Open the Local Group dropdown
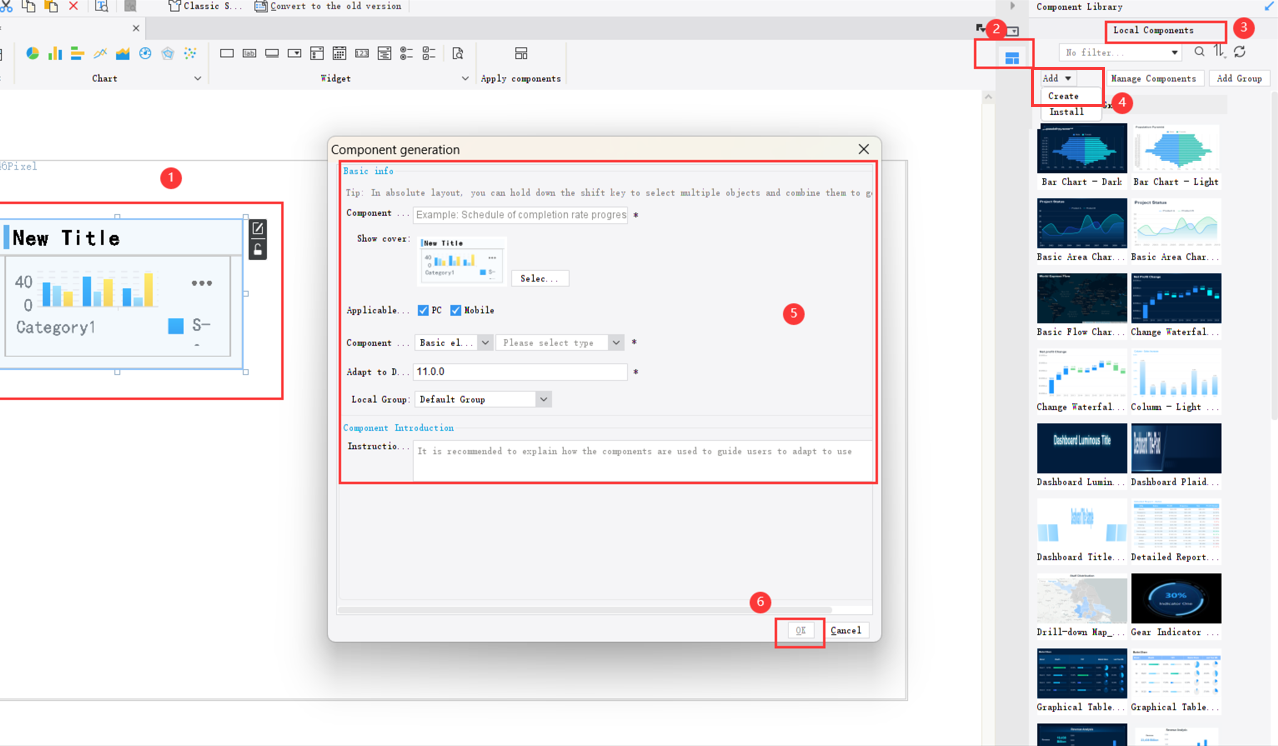This screenshot has height=746, width=1278. coord(483,398)
